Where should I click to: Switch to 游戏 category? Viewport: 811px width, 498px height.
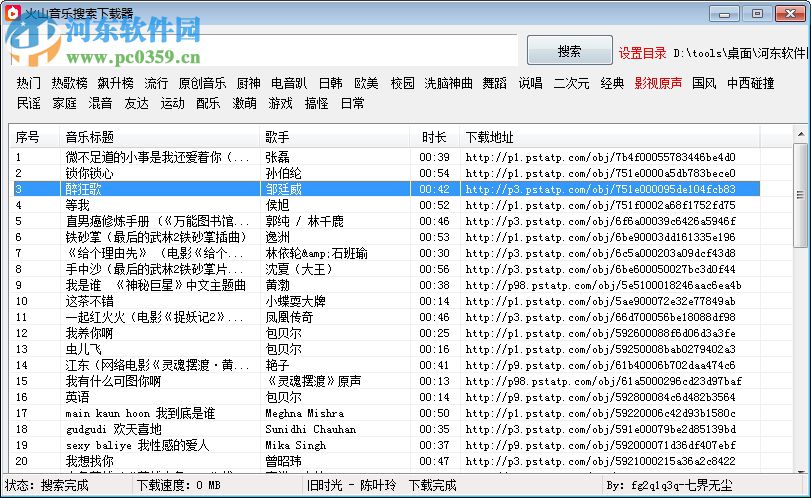pos(280,103)
